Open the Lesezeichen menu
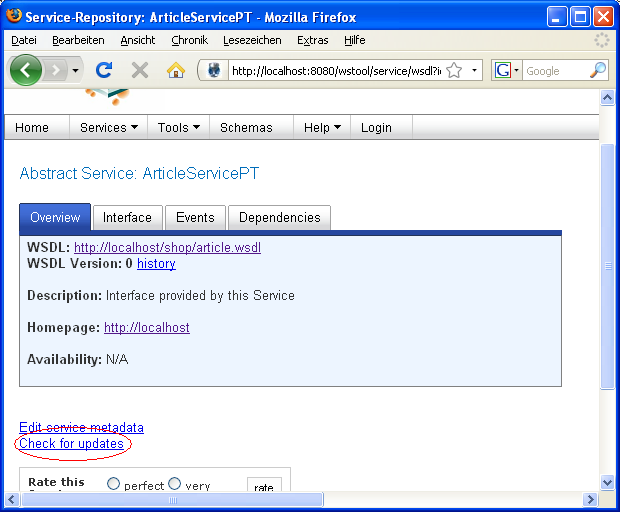Screen dimensions: 620x512 (x=252, y=40)
